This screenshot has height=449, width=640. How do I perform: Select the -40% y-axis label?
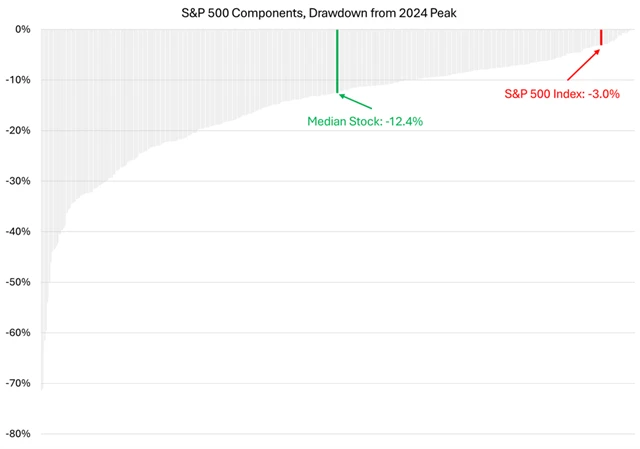(17, 231)
